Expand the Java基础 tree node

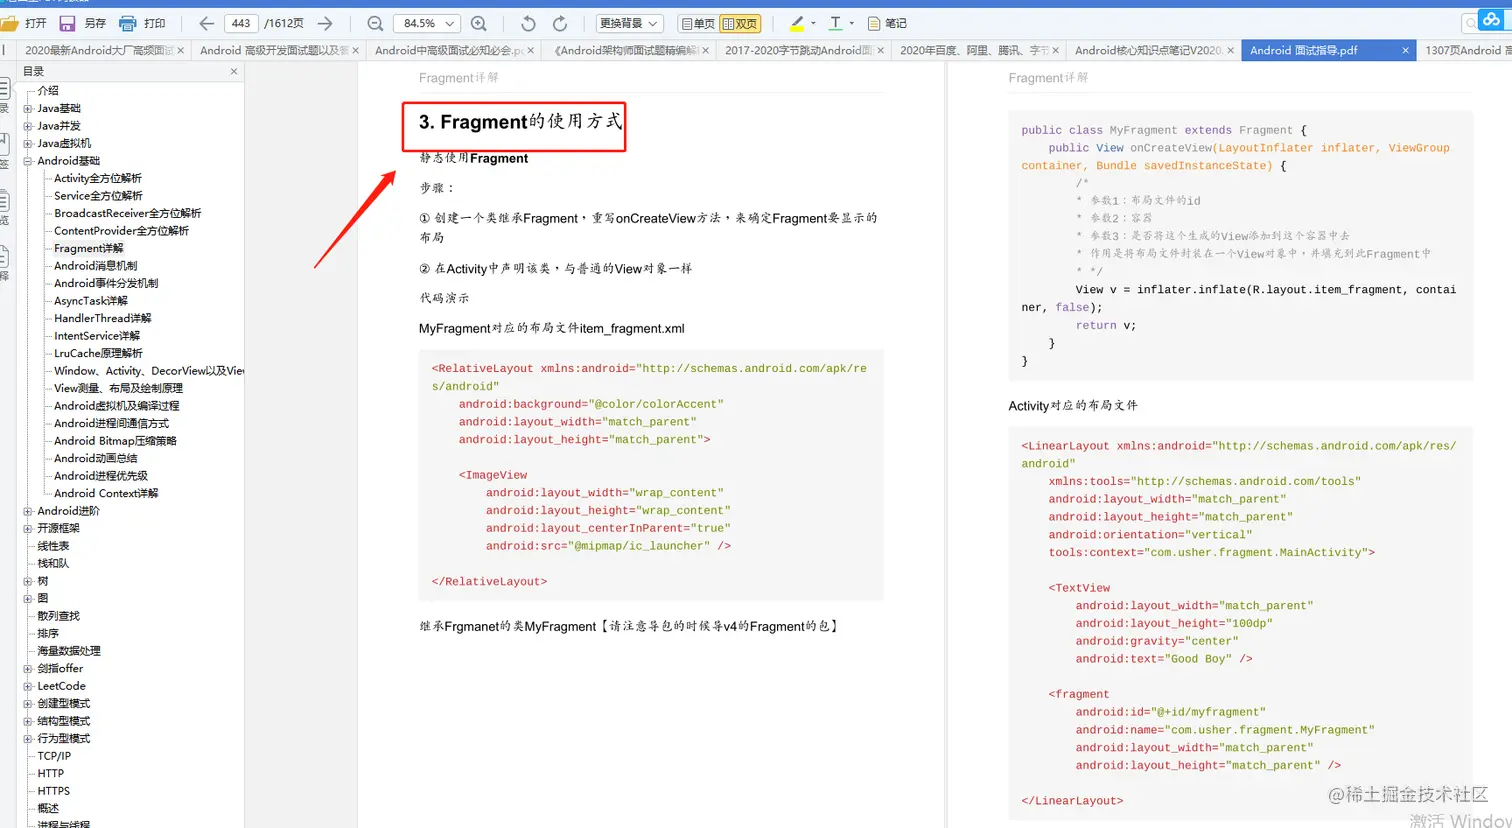tap(28, 108)
